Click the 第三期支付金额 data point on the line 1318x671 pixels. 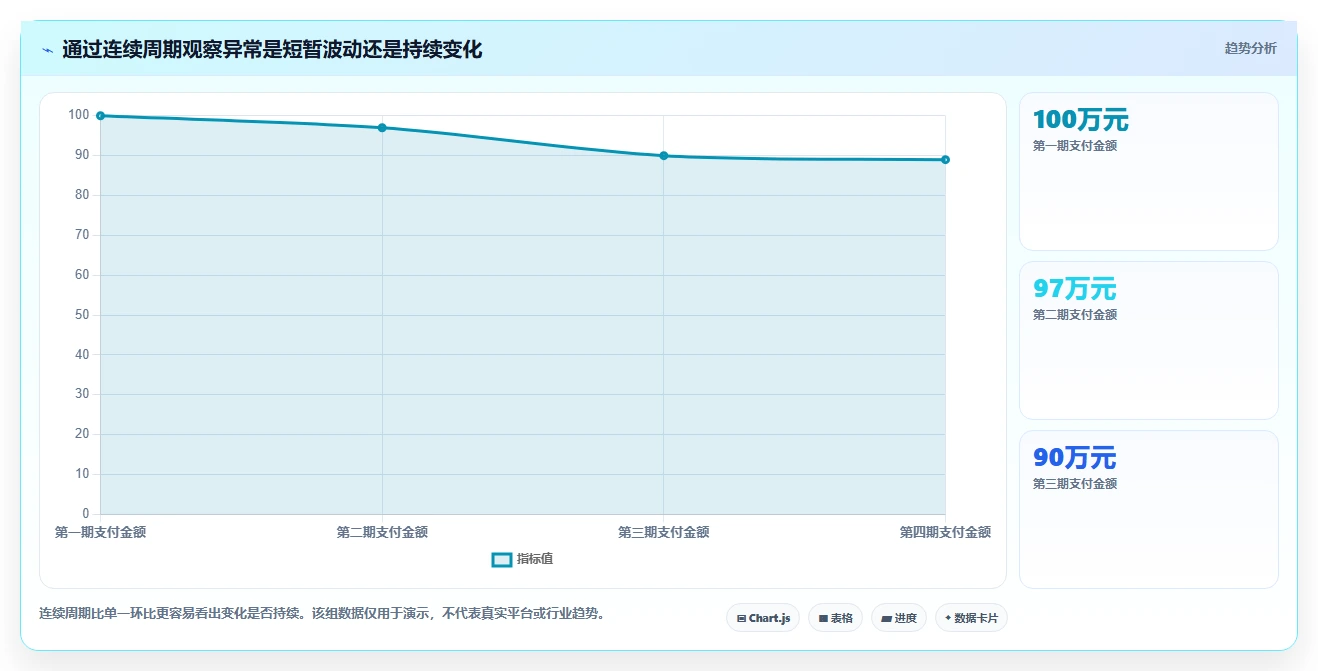click(664, 156)
